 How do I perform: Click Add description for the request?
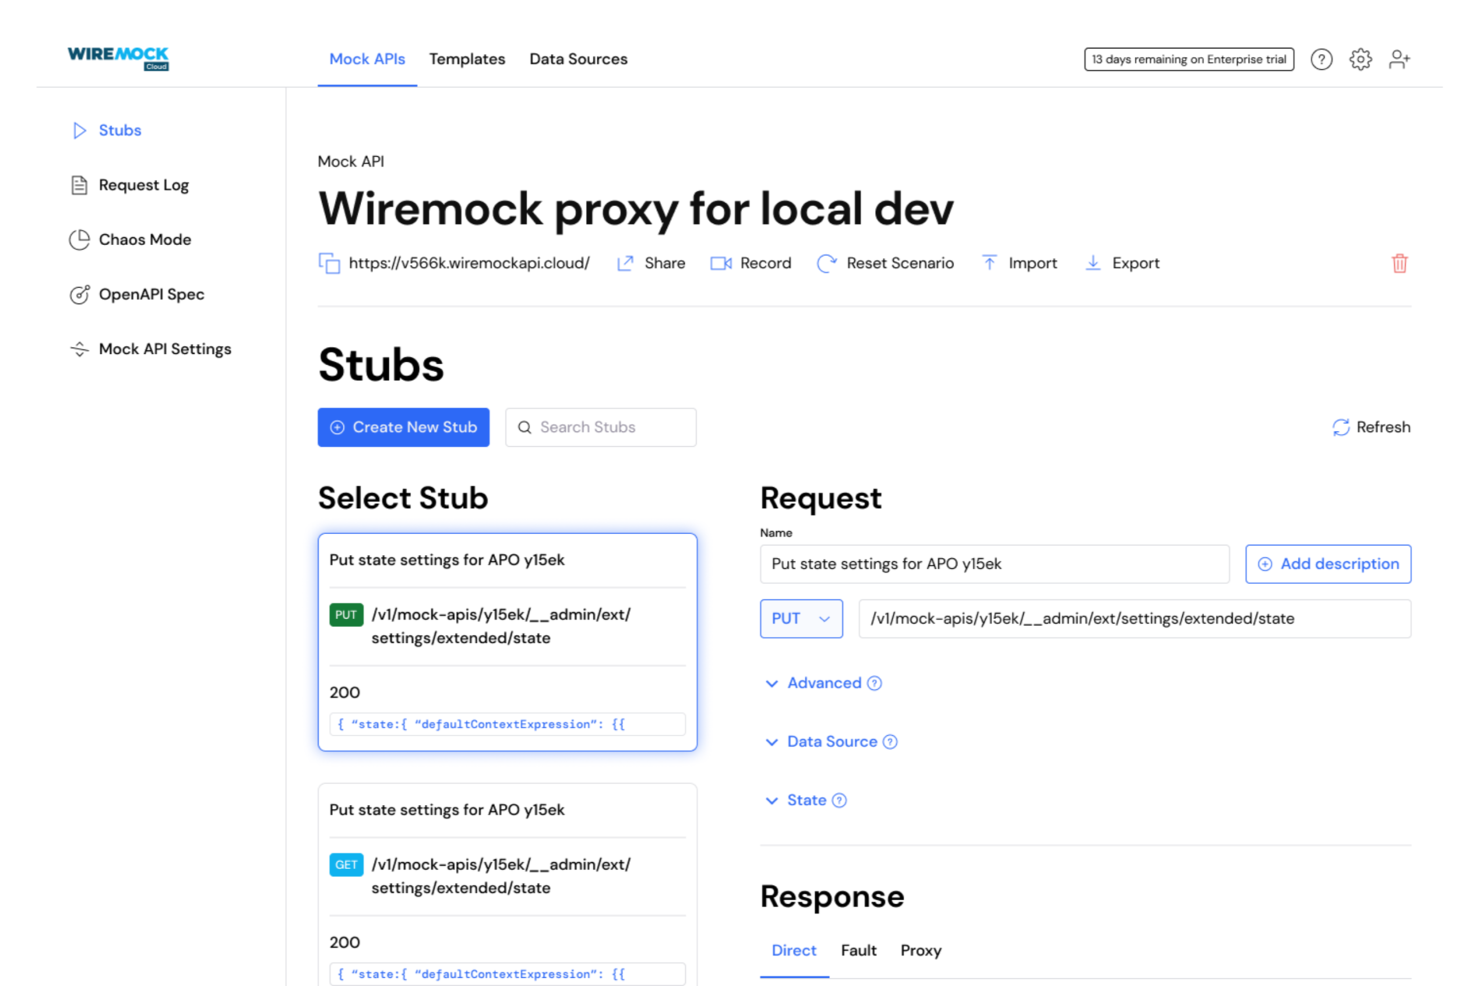coord(1328,564)
